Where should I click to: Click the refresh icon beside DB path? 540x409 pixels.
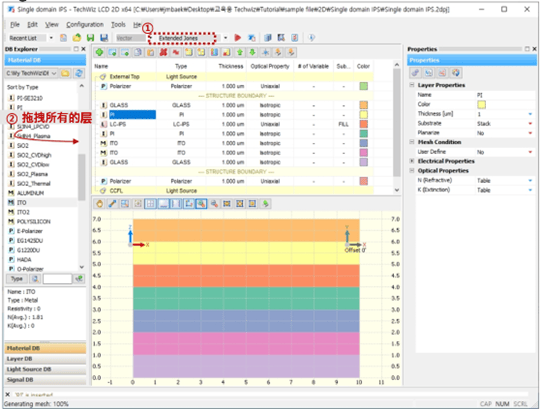pyautogui.click(x=79, y=73)
